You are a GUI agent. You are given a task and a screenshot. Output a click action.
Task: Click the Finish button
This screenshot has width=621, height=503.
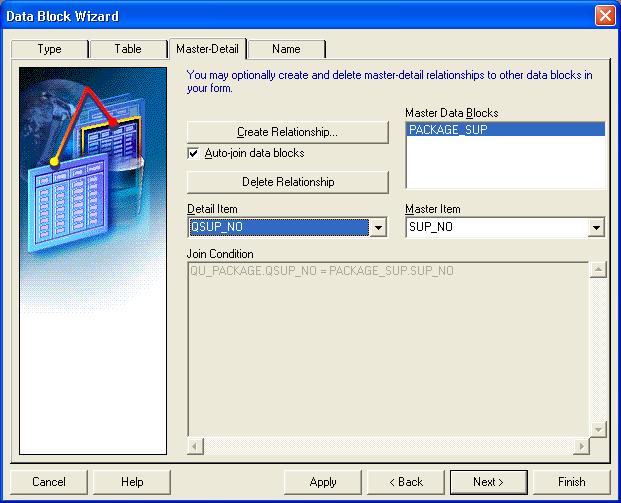[571, 482]
